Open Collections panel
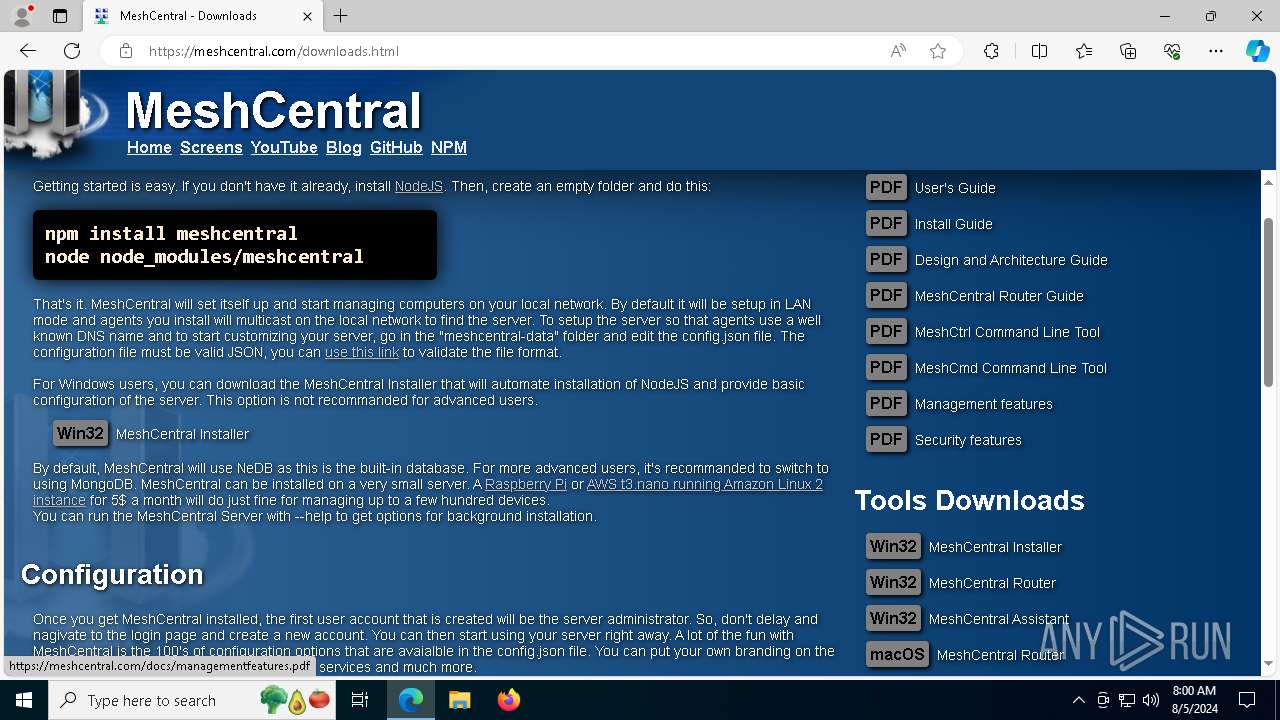1280x720 pixels. [1128, 51]
